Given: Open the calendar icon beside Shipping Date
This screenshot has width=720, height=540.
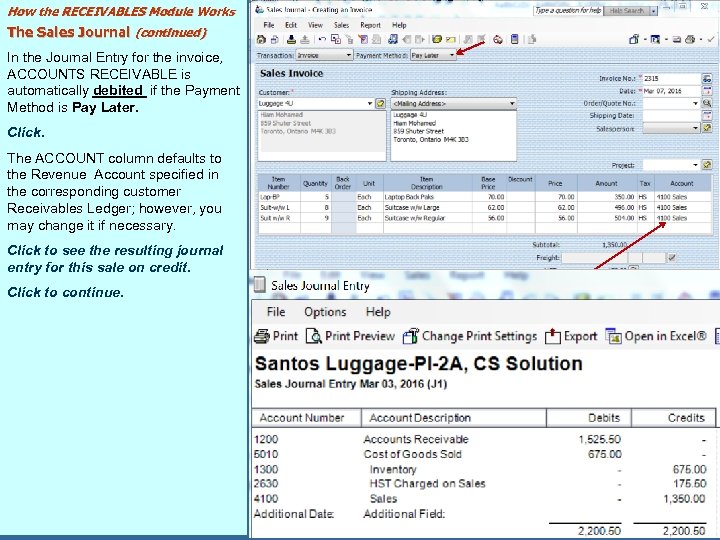Looking at the screenshot, I should tap(707, 116).
